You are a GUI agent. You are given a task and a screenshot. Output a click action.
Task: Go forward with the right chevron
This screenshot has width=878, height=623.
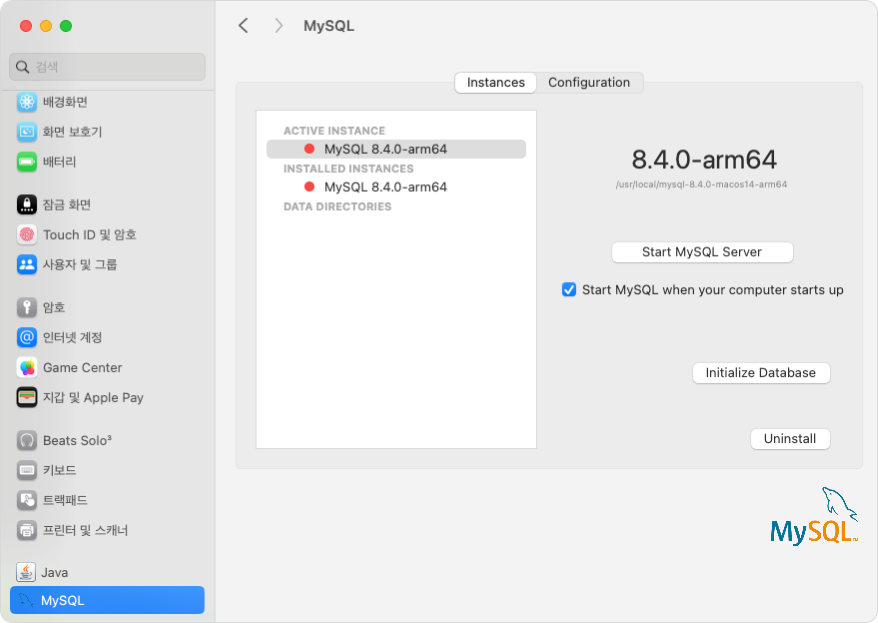point(278,26)
